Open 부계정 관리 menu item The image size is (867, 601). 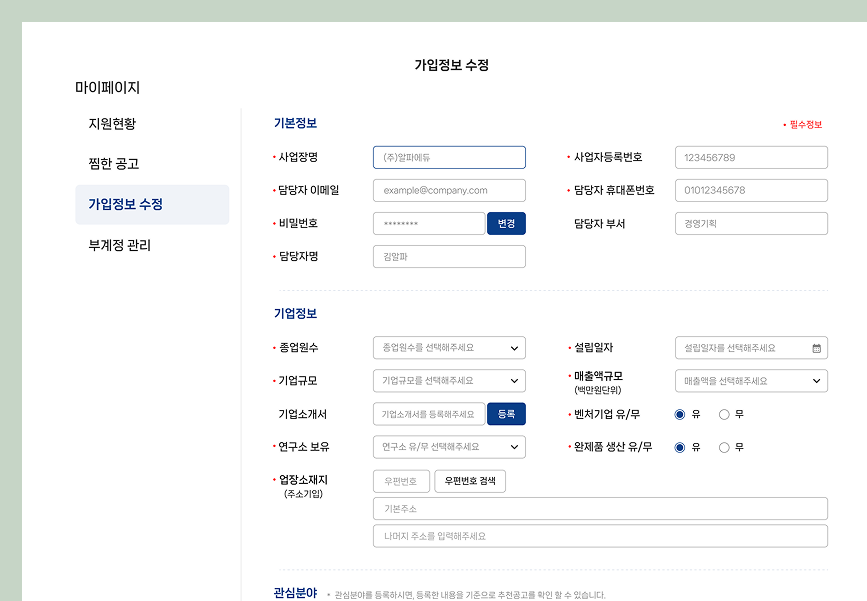point(120,245)
